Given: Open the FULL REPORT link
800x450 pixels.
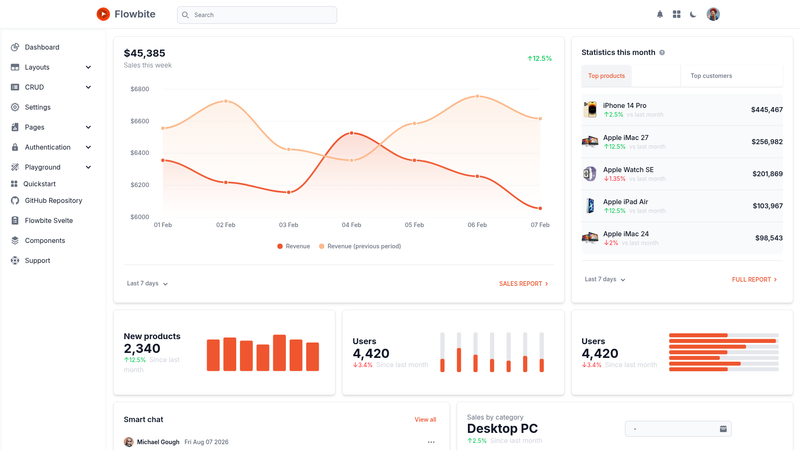Looking at the screenshot, I should click(754, 280).
